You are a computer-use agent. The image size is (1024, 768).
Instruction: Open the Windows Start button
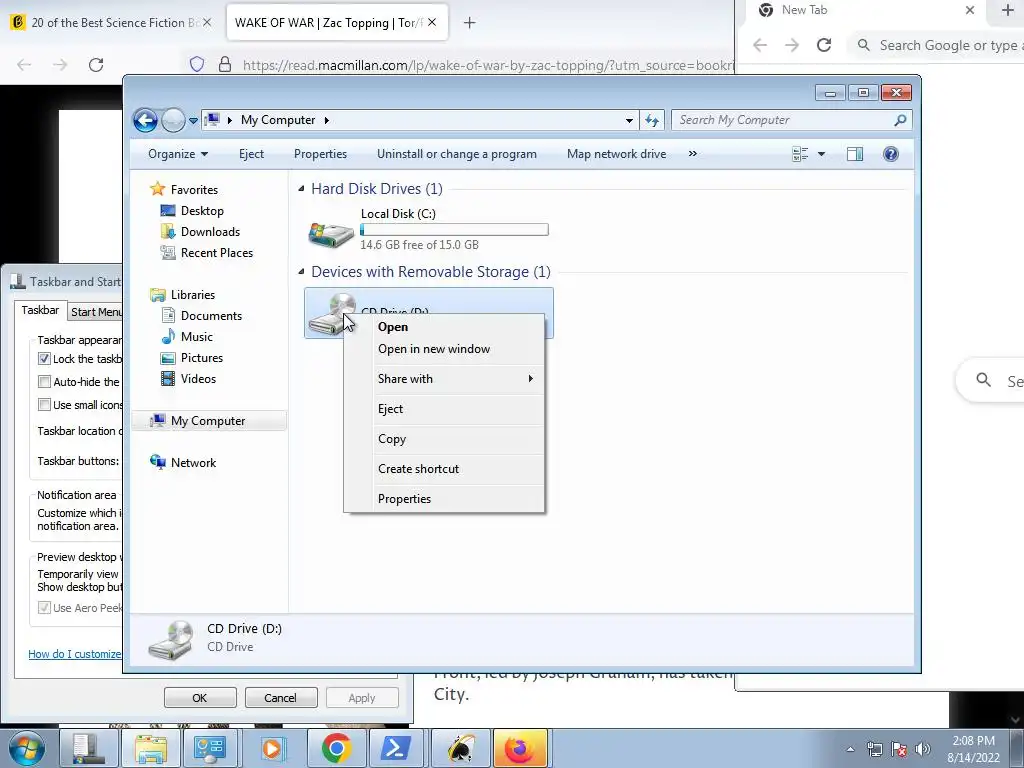pos(27,748)
